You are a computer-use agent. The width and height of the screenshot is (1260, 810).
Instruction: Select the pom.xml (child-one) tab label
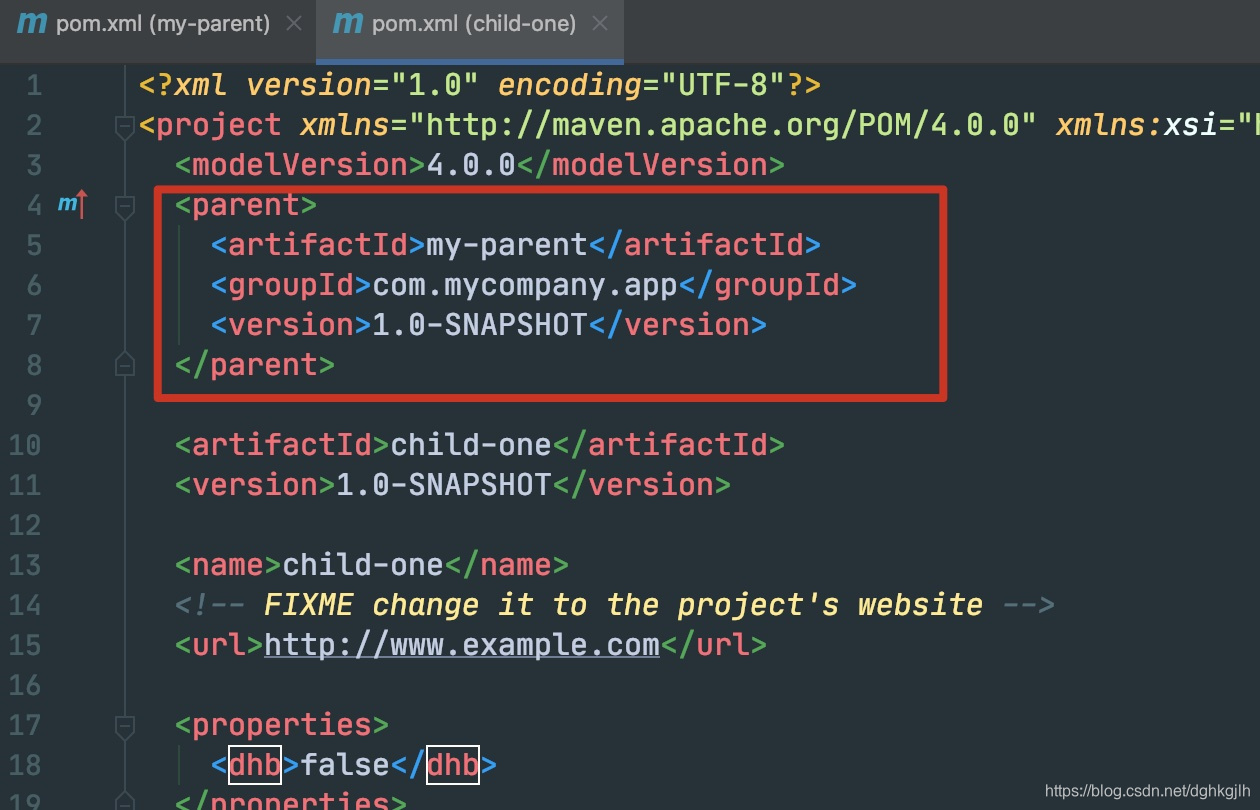(x=474, y=23)
